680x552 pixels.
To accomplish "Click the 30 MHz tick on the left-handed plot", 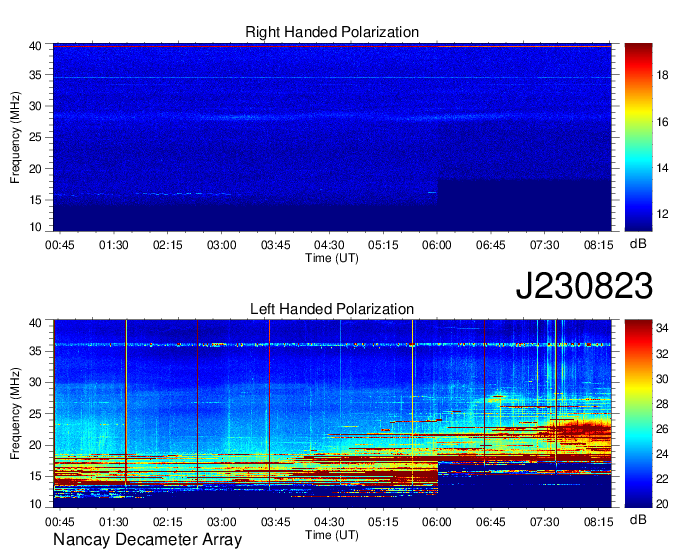I will click(35, 382).
